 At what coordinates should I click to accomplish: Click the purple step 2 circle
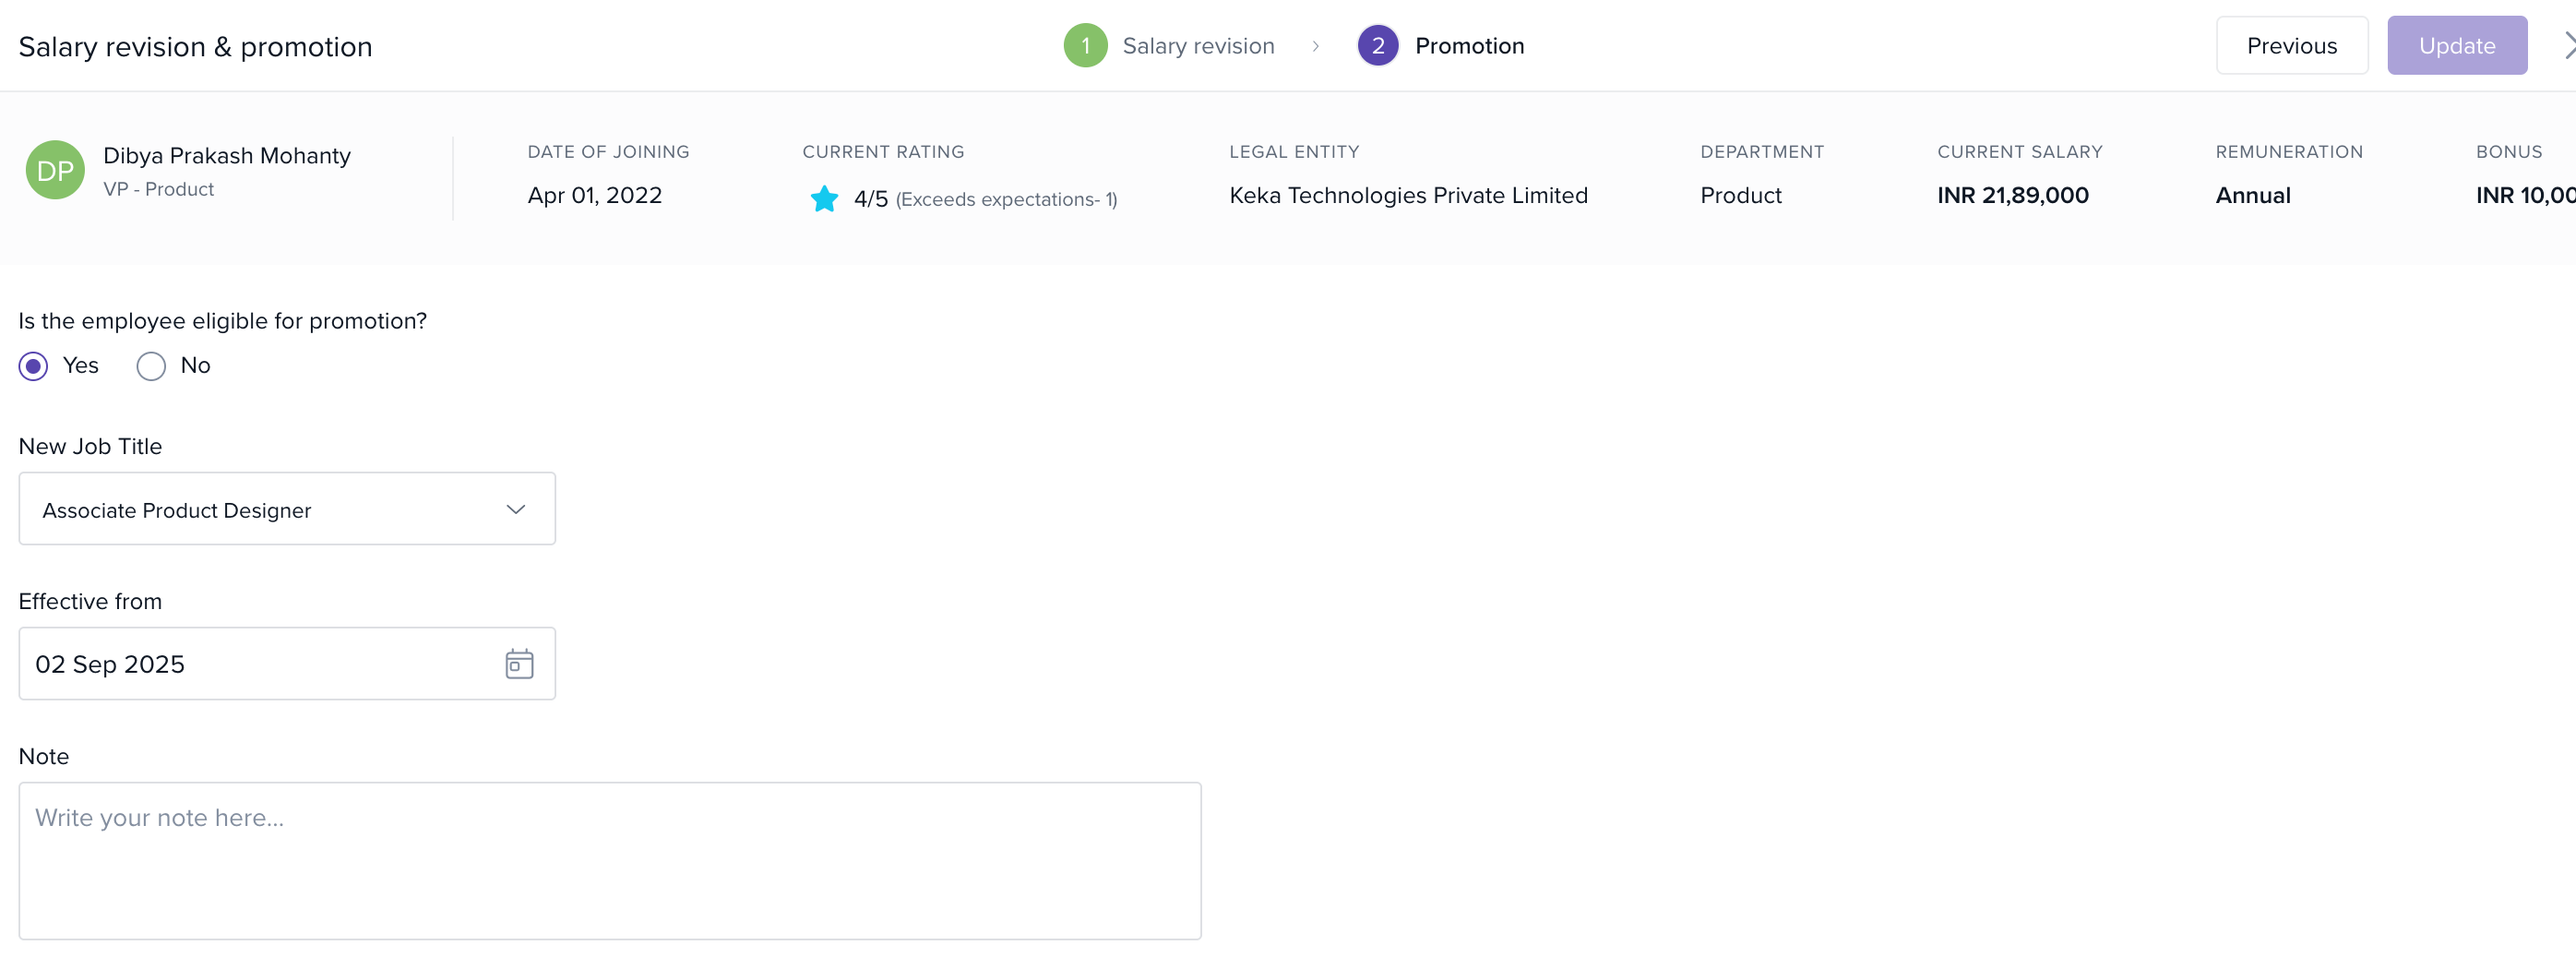tap(1377, 46)
